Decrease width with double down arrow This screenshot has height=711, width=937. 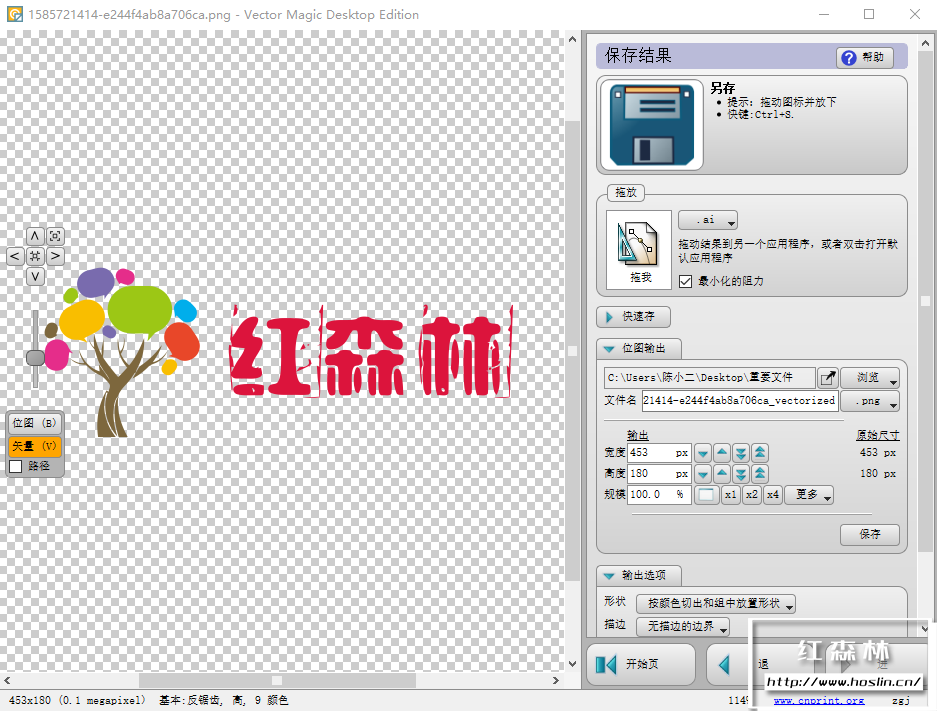coord(741,453)
